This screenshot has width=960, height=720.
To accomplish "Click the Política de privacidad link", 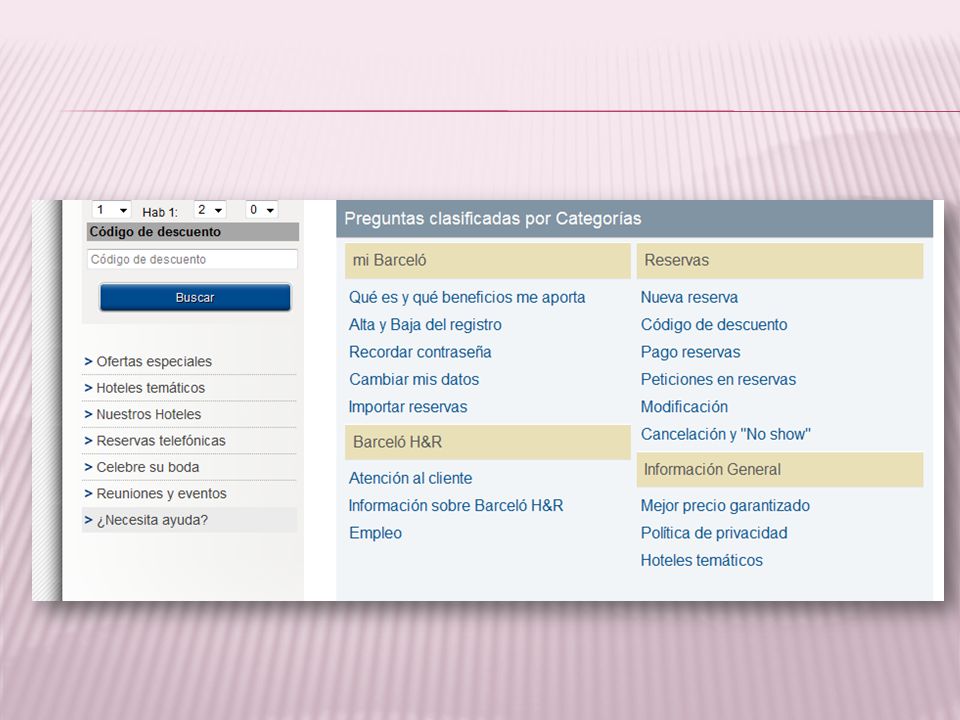I will (714, 533).
